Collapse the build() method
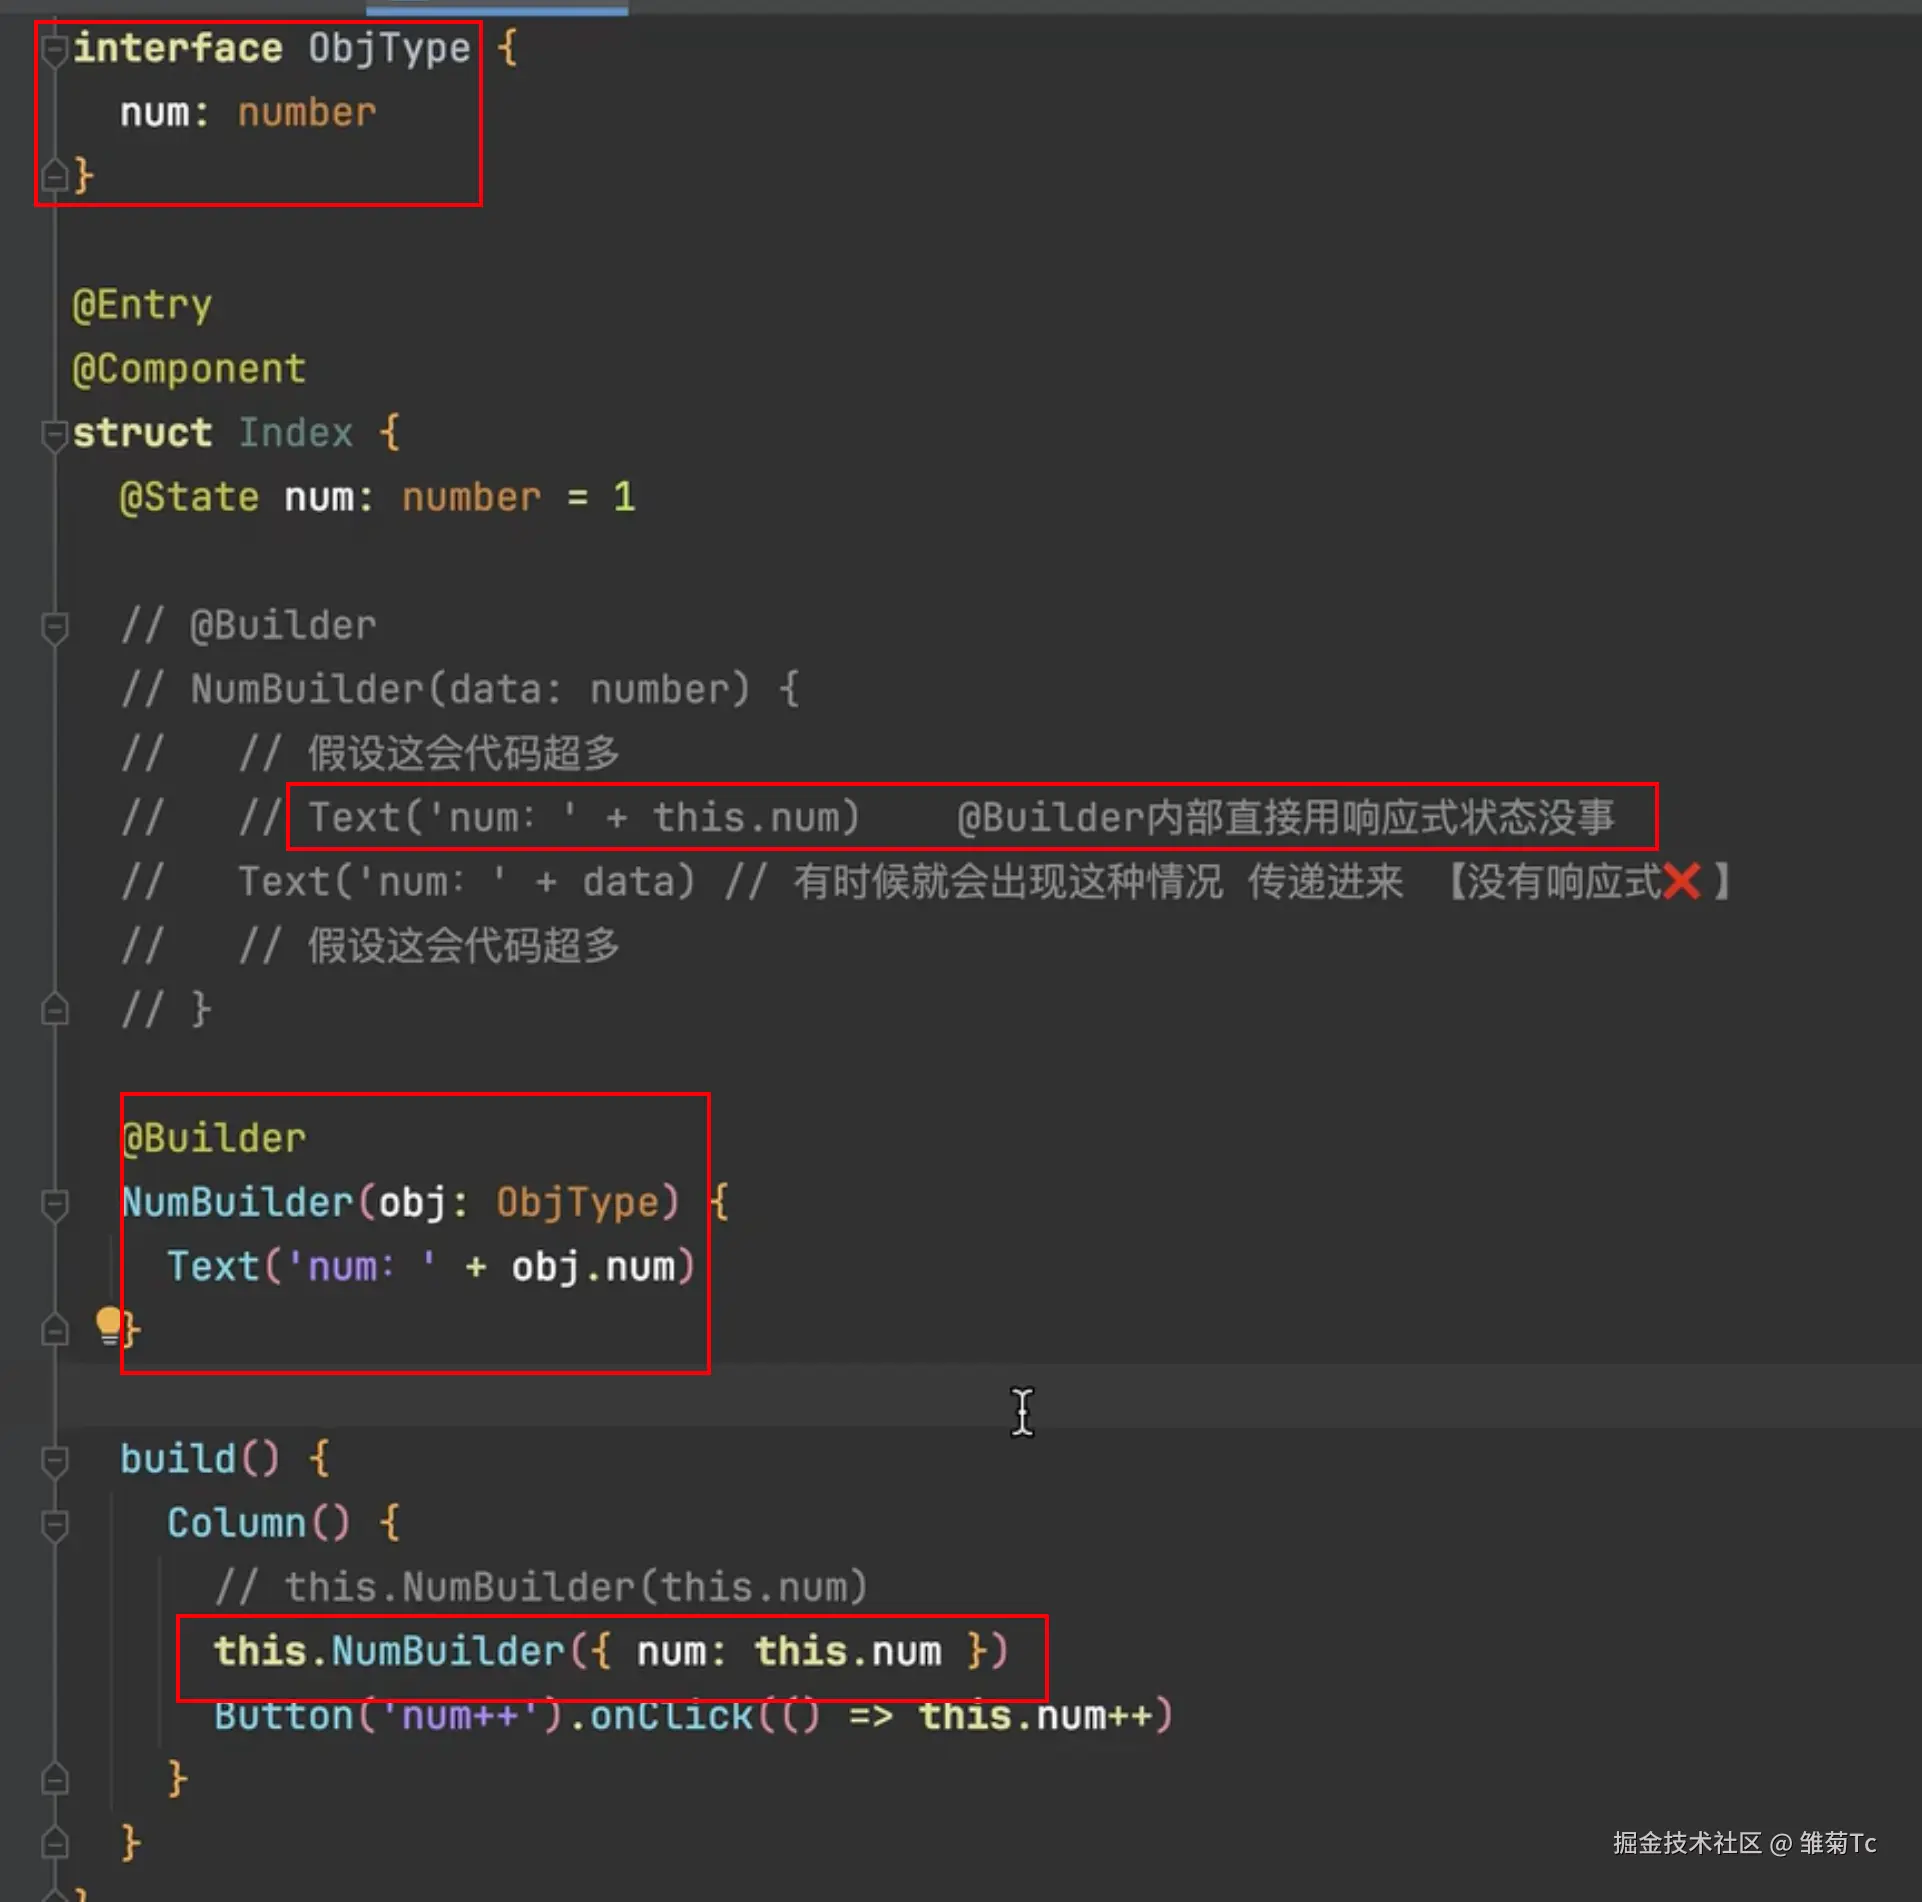 pyautogui.click(x=55, y=1460)
